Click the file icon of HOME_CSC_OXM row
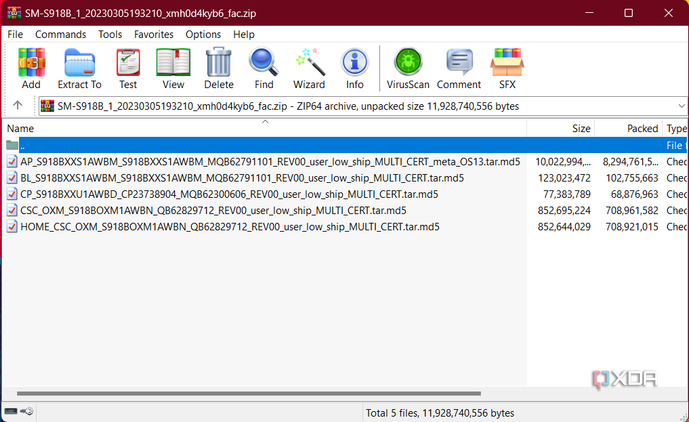The image size is (689, 422). coord(12,227)
